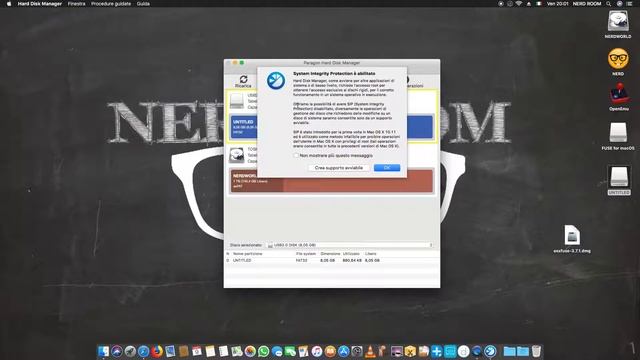640x360 pixels.
Task: Open Launchpad from the dock
Action: click(130, 351)
